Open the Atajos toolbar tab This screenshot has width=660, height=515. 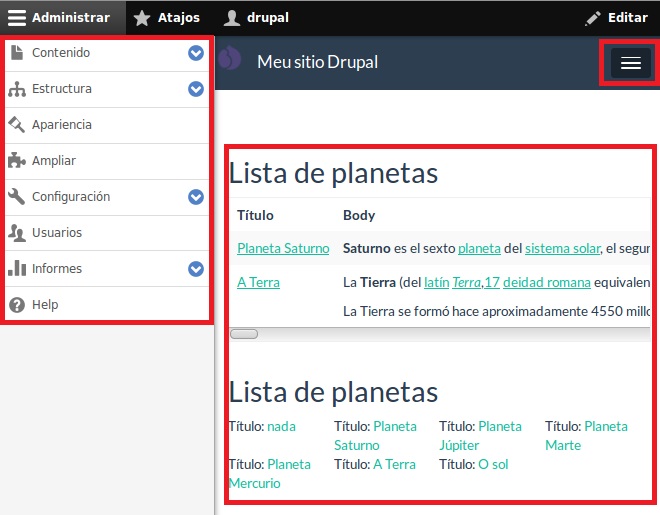[x=167, y=18]
